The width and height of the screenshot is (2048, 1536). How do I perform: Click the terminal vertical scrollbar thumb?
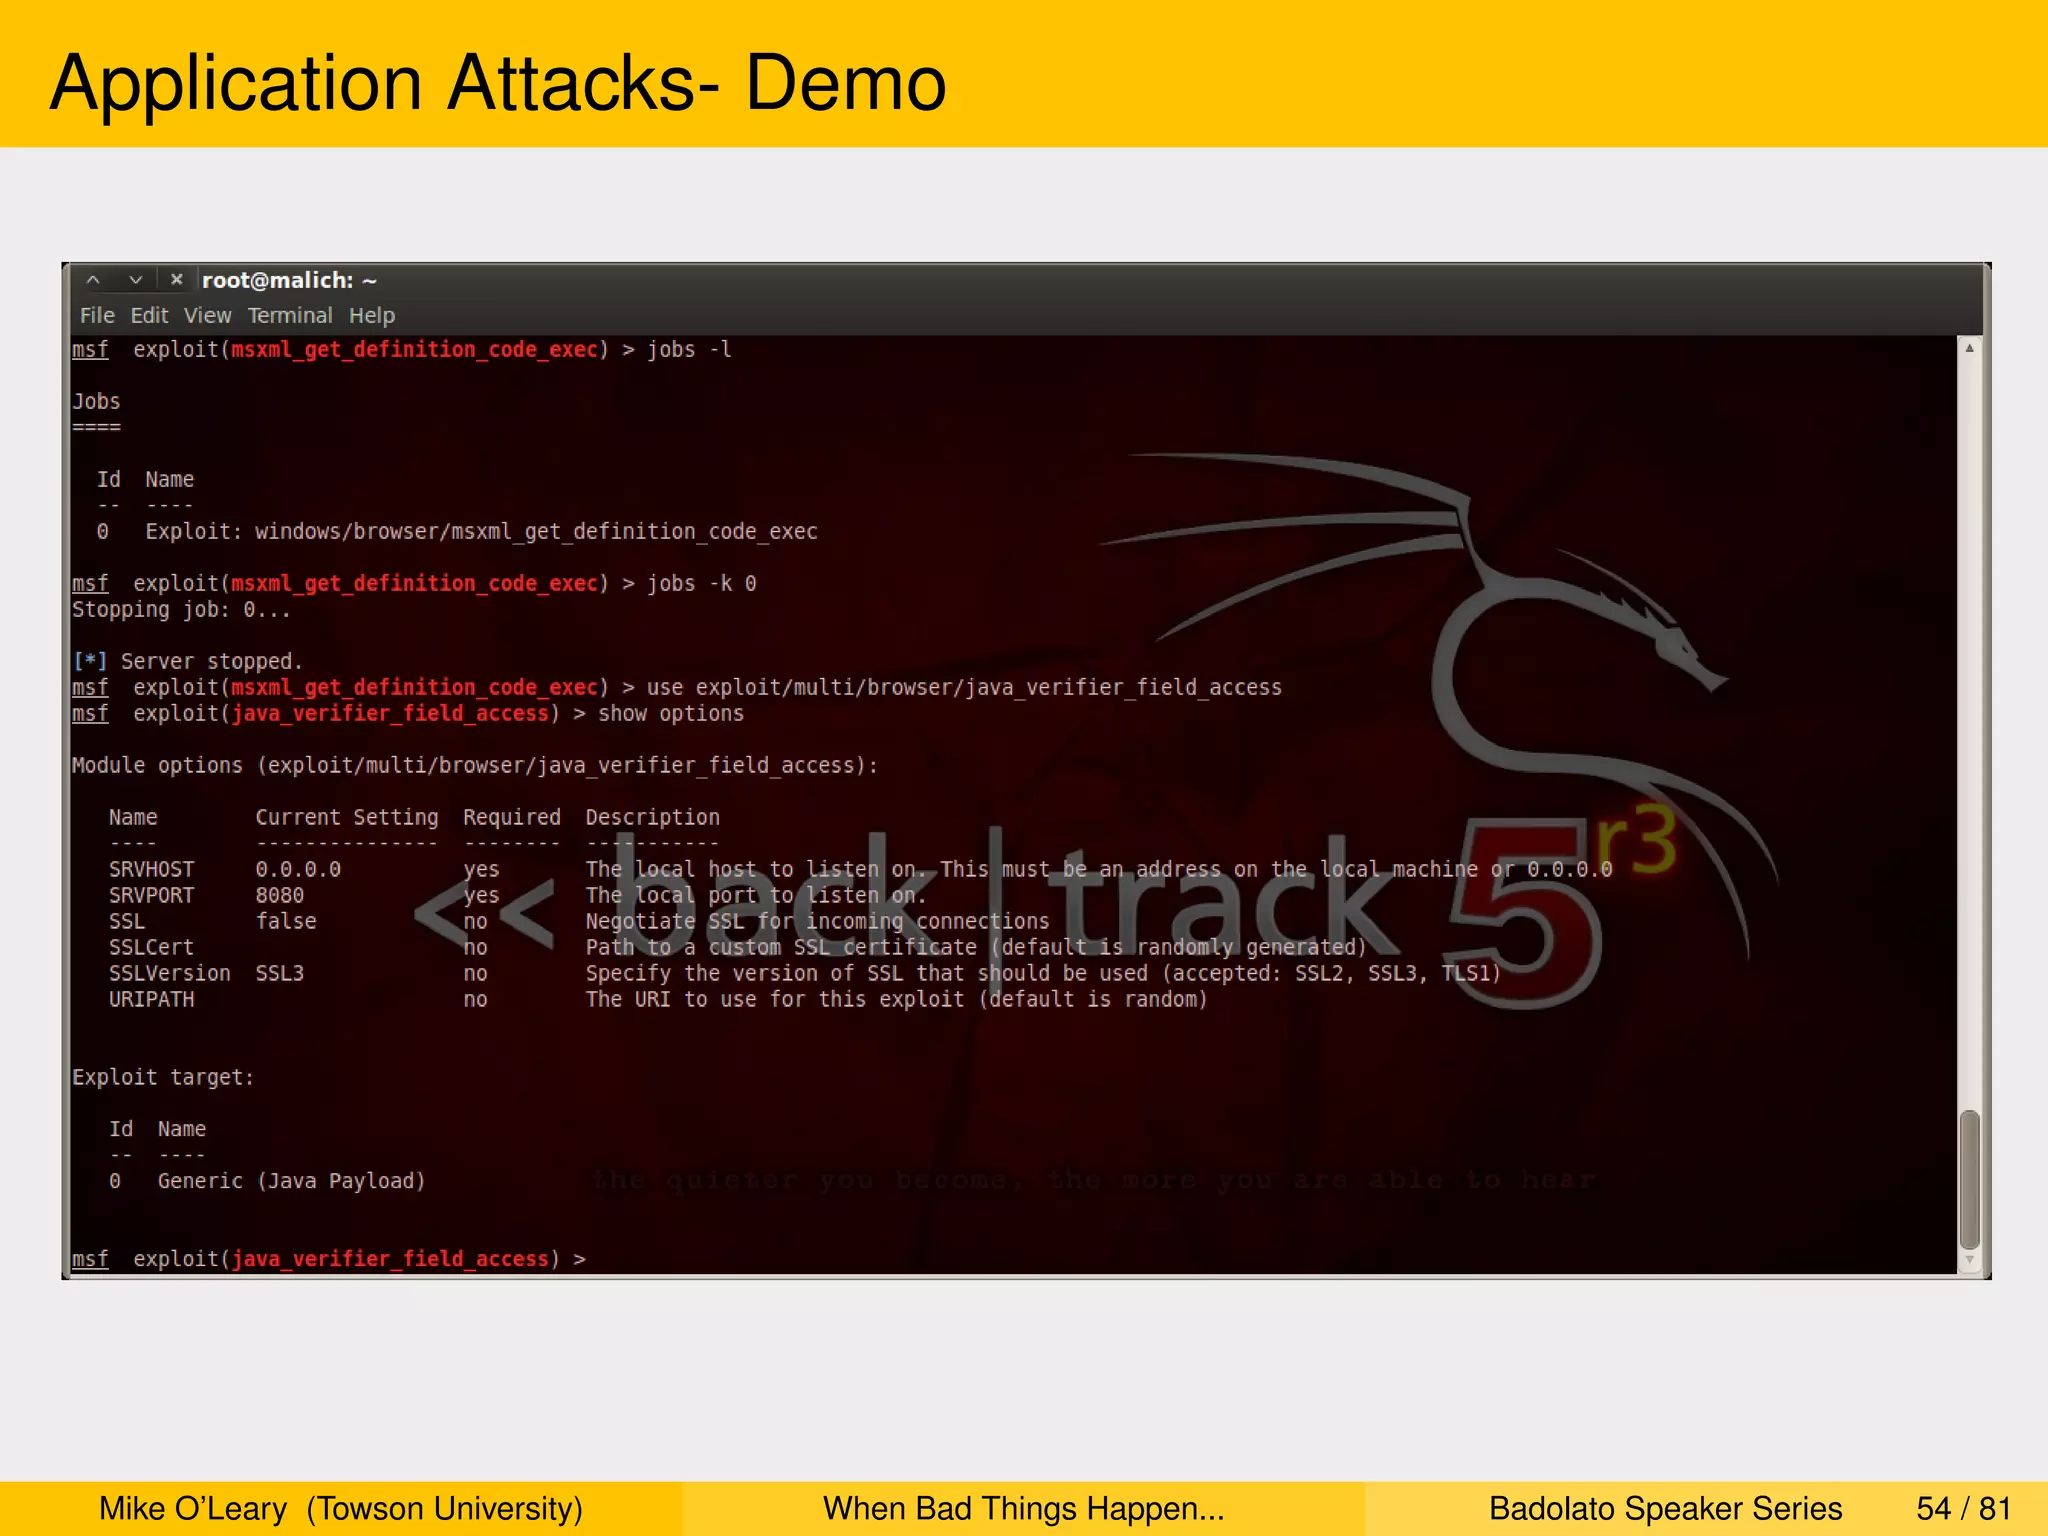click(1969, 1179)
